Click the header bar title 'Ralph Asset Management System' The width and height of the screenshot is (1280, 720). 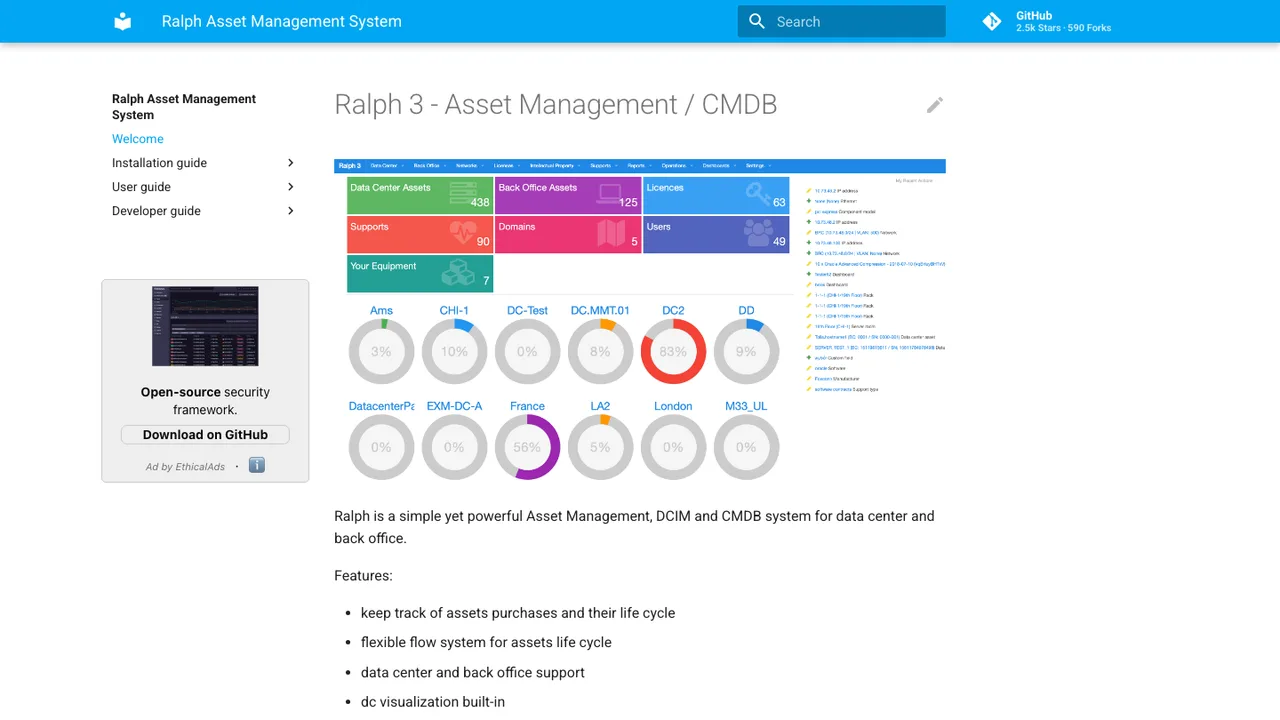[x=282, y=21]
